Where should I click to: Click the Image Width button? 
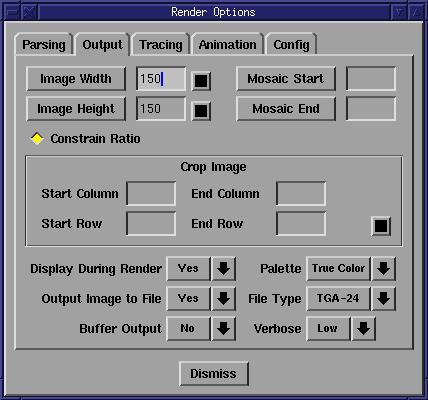[76, 79]
